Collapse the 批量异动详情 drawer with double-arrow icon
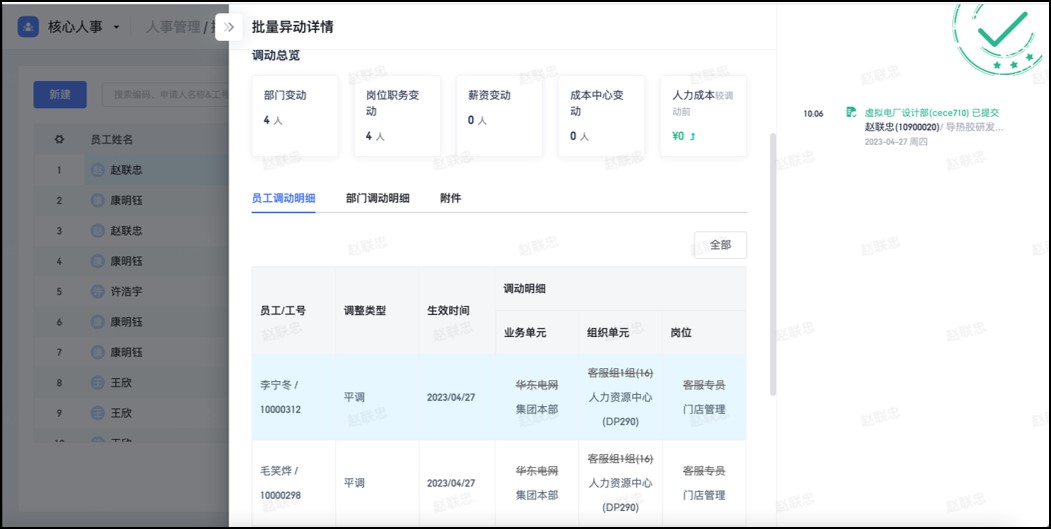This screenshot has height=529, width=1051. tap(229, 27)
